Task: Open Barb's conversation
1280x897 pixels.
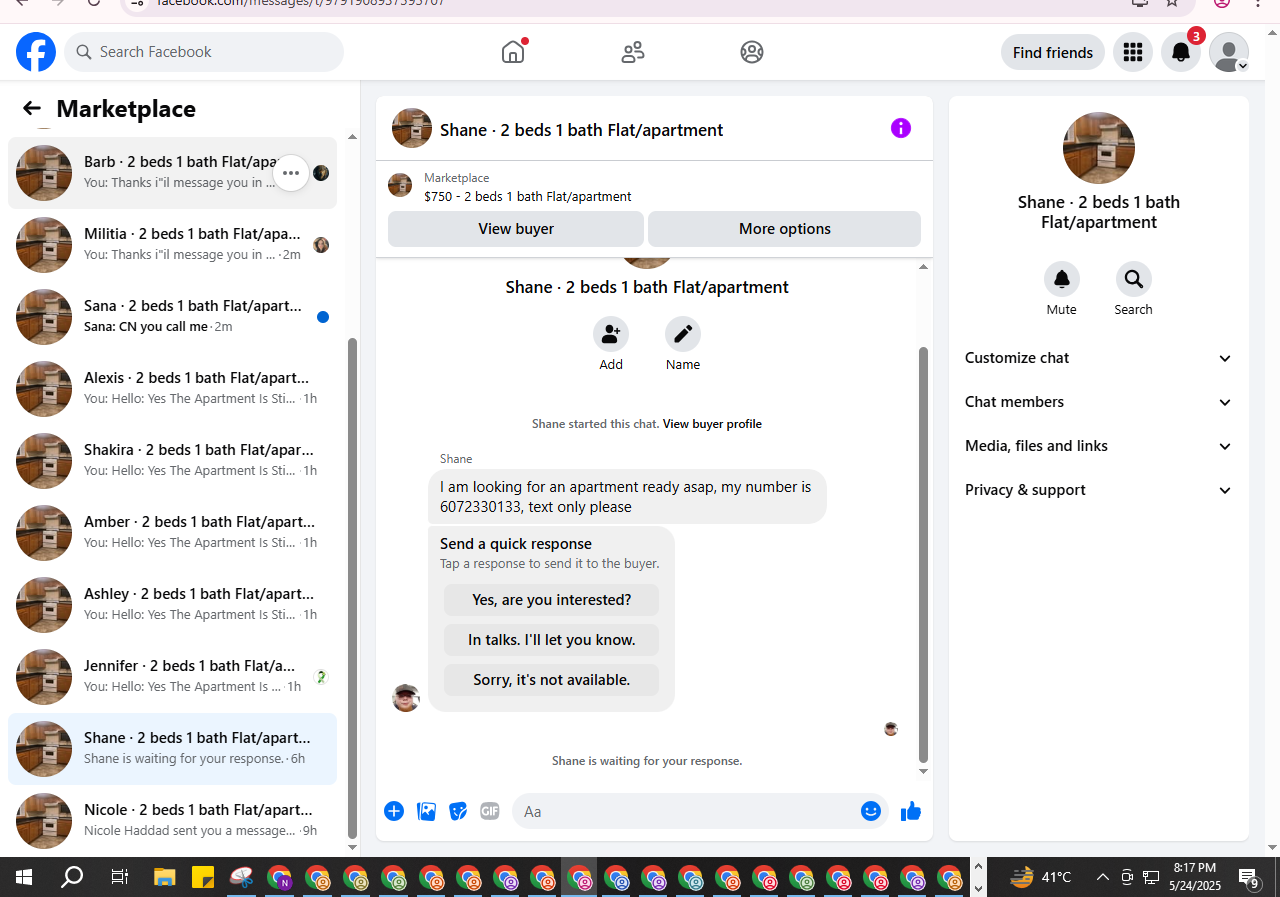Action: 172,173
